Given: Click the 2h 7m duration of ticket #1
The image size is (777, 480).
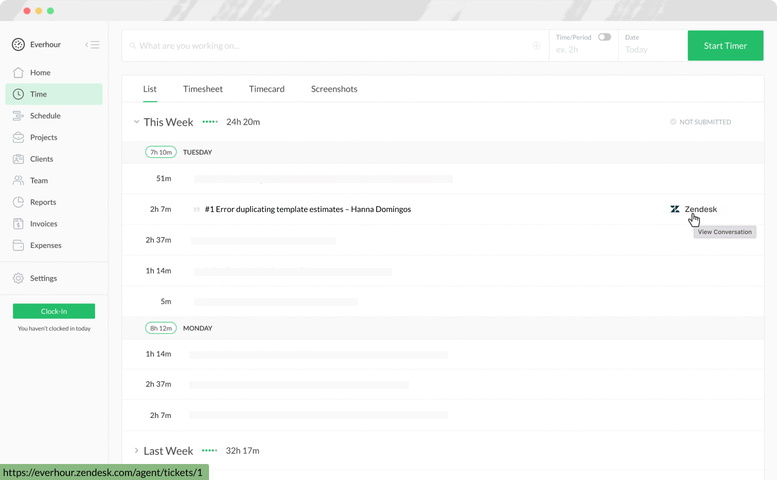Looking at the screenshot, I should pyautogui.click(x=161, y=209).
